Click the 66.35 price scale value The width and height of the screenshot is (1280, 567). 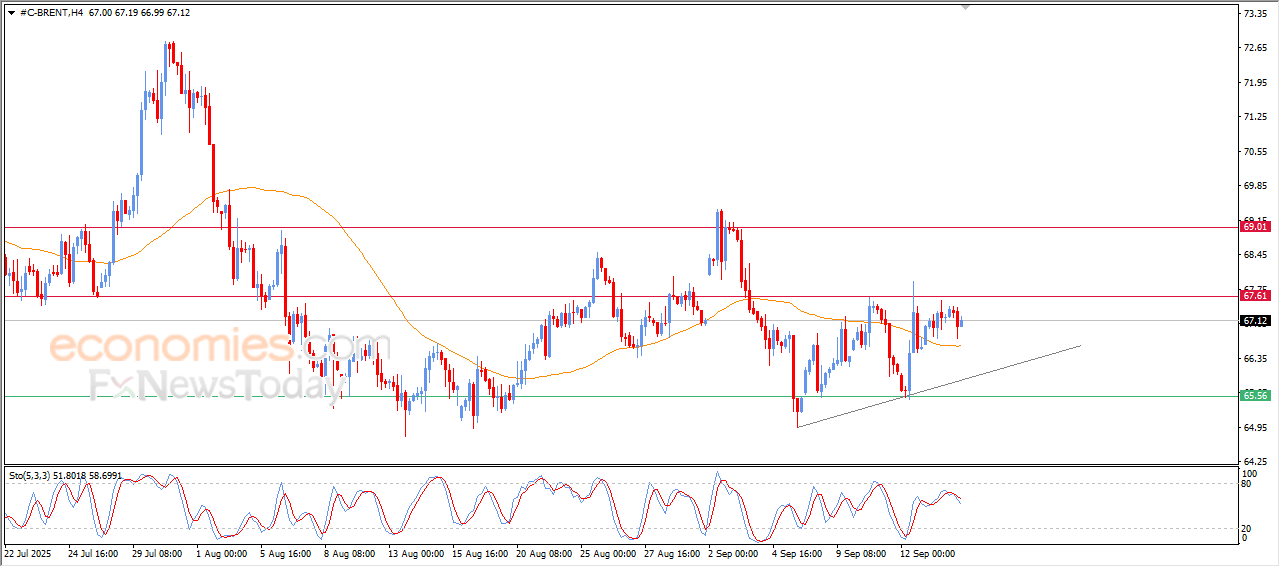[x=1256, y=359]
